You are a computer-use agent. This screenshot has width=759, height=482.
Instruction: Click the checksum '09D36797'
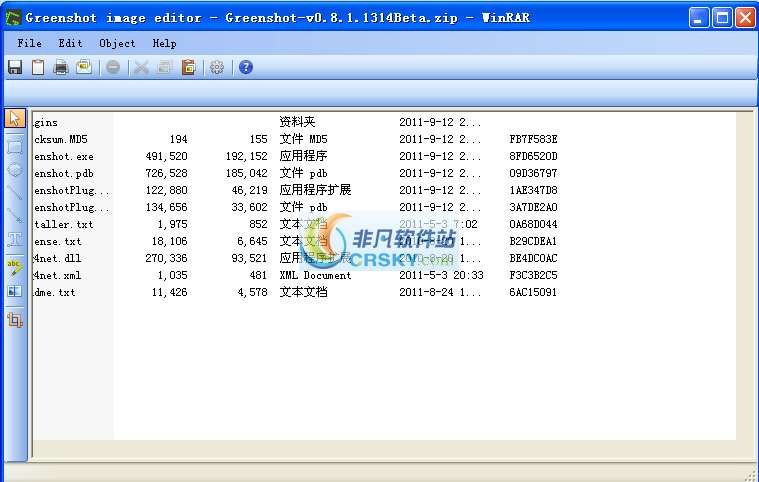(533, 173)
